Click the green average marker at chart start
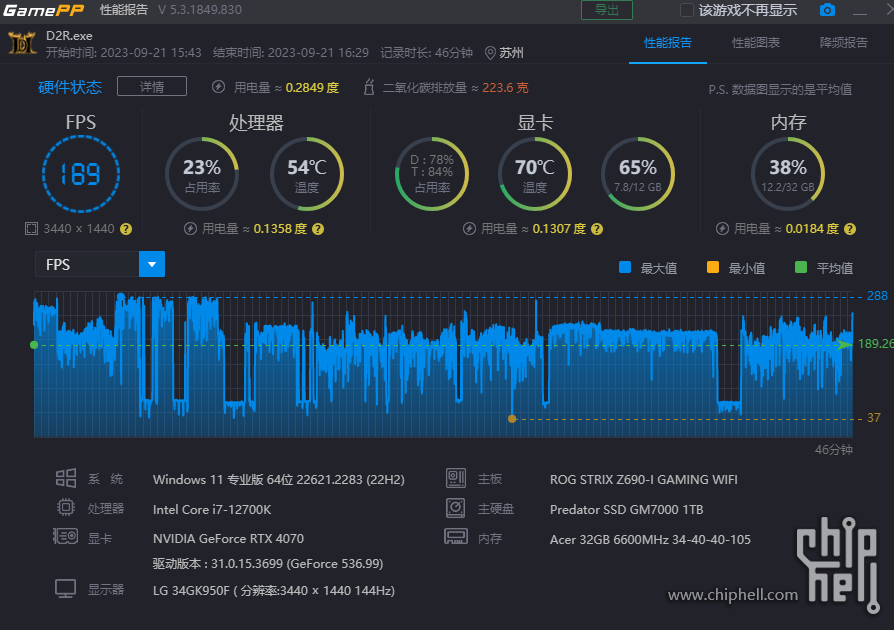Image resolution: width=894 pixels, height=630 pixels. tap(34, 345)
